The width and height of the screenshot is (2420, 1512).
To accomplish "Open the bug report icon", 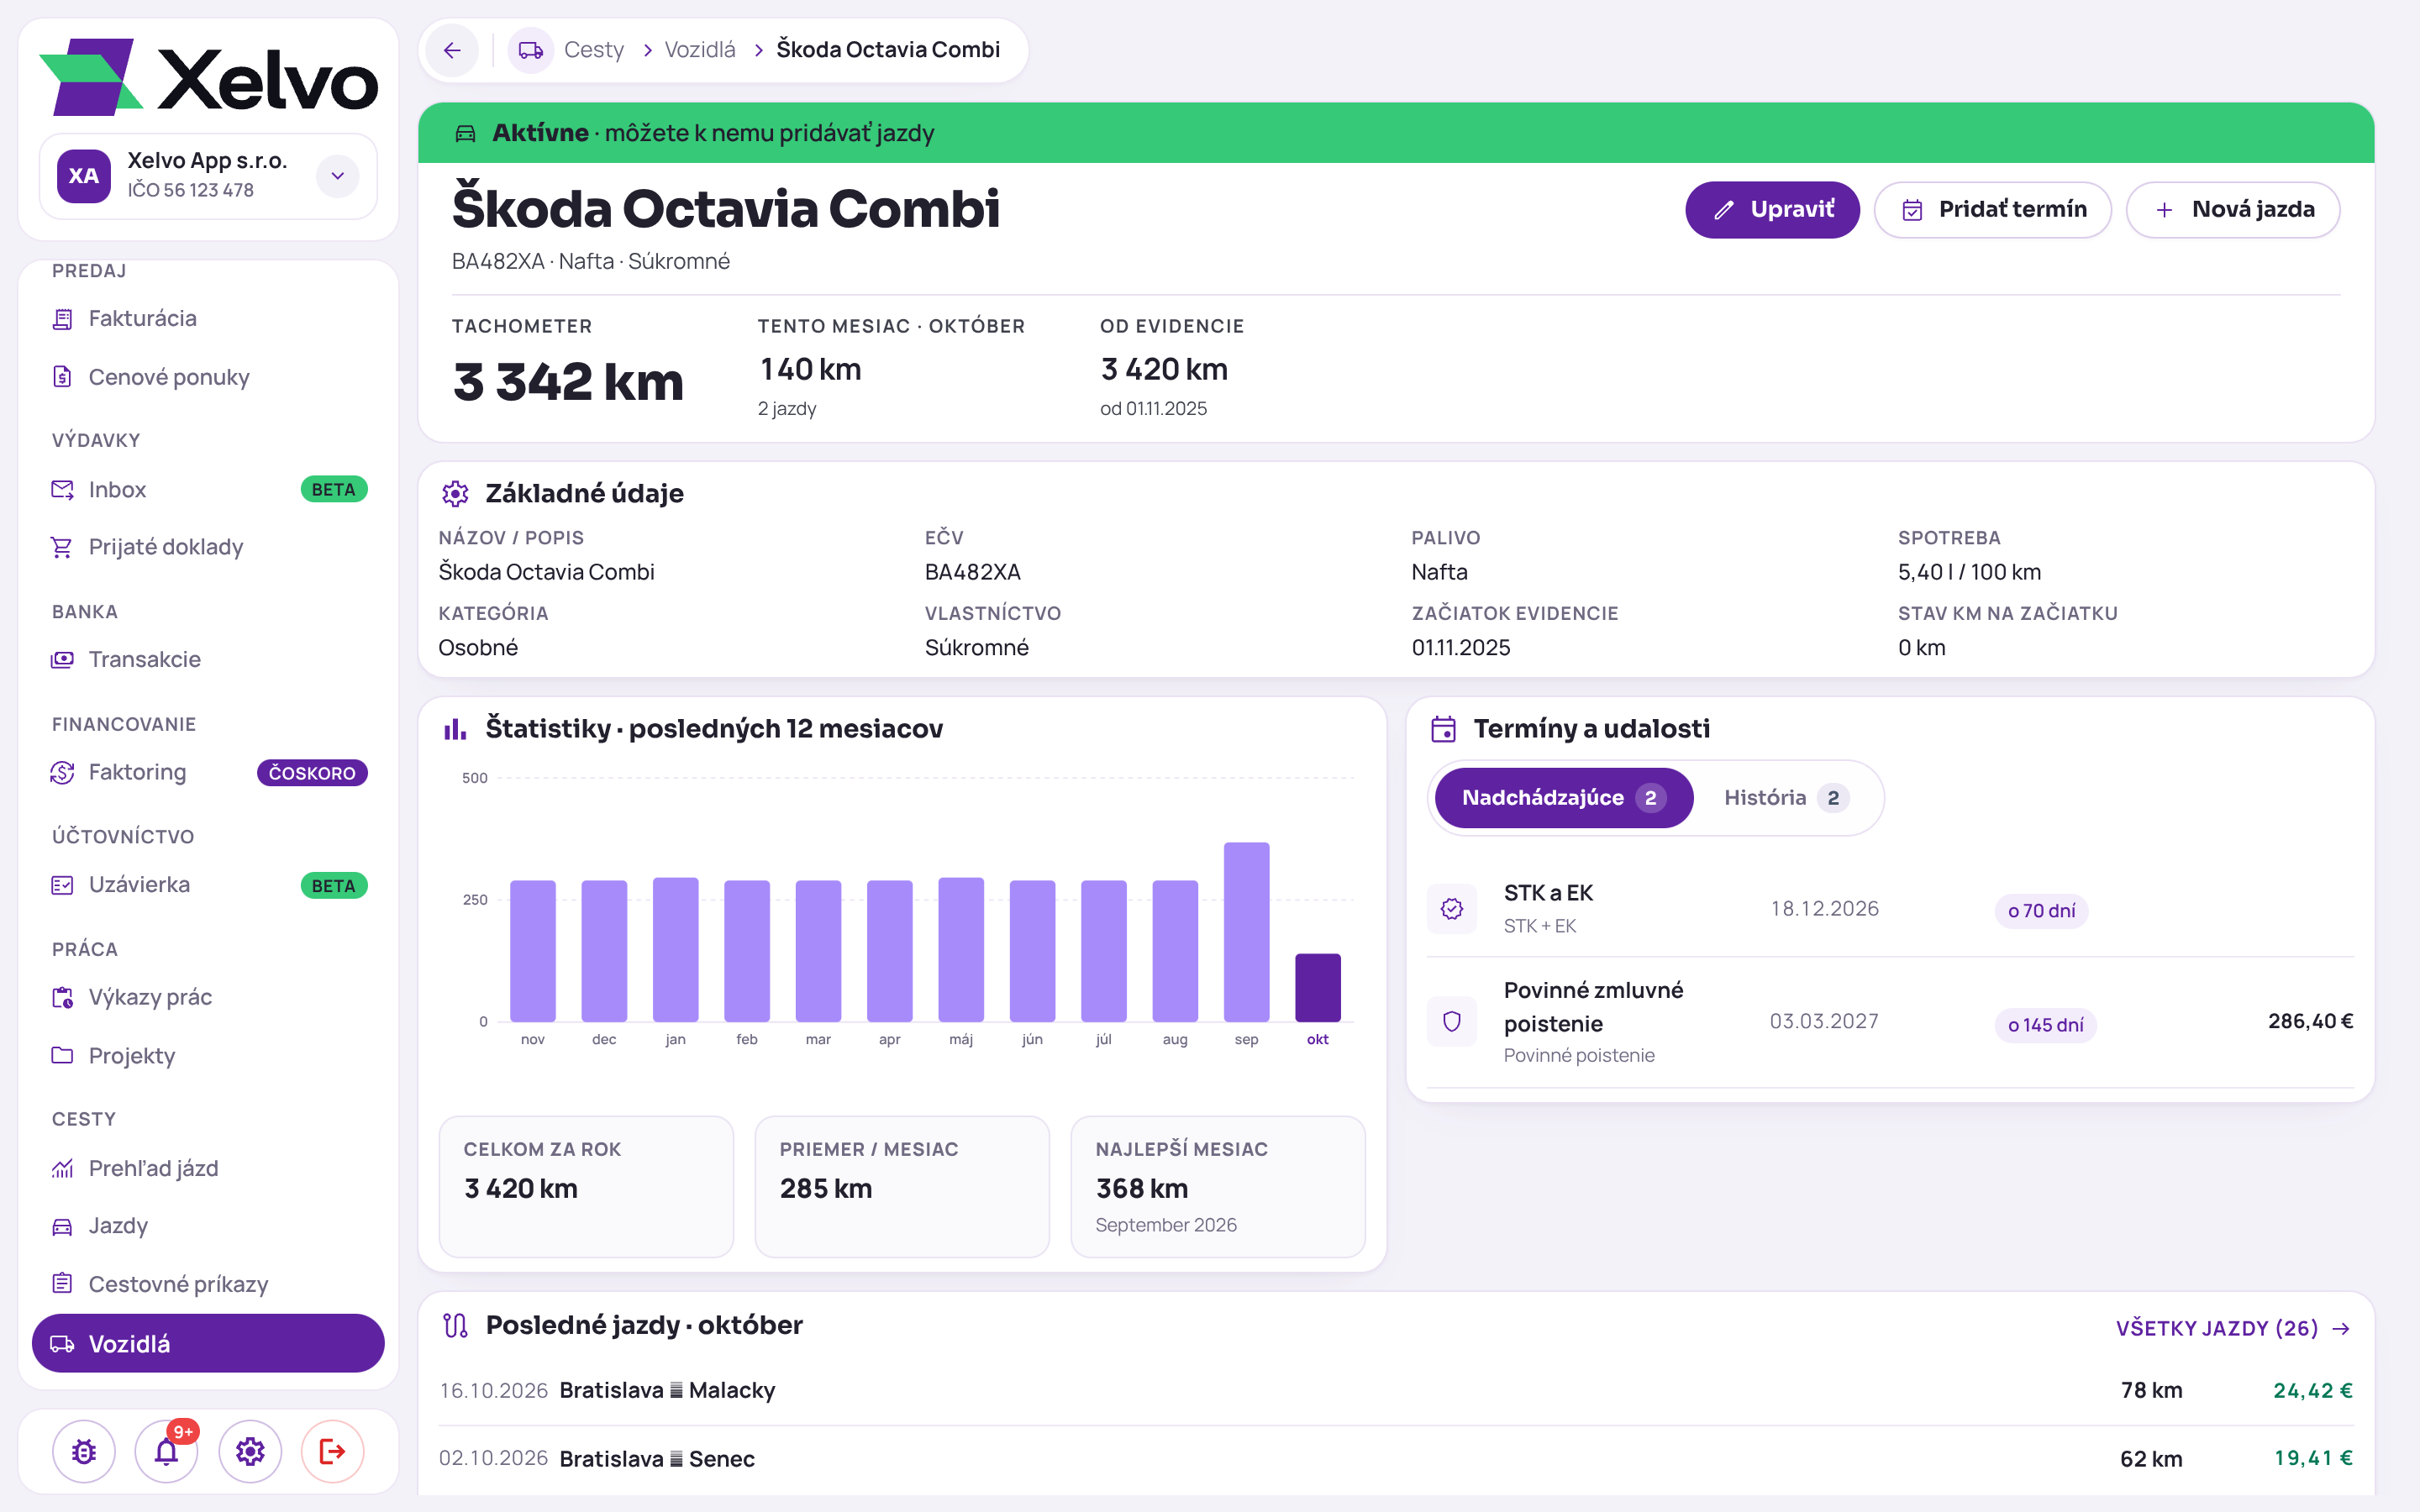I will click(84, 1451).
